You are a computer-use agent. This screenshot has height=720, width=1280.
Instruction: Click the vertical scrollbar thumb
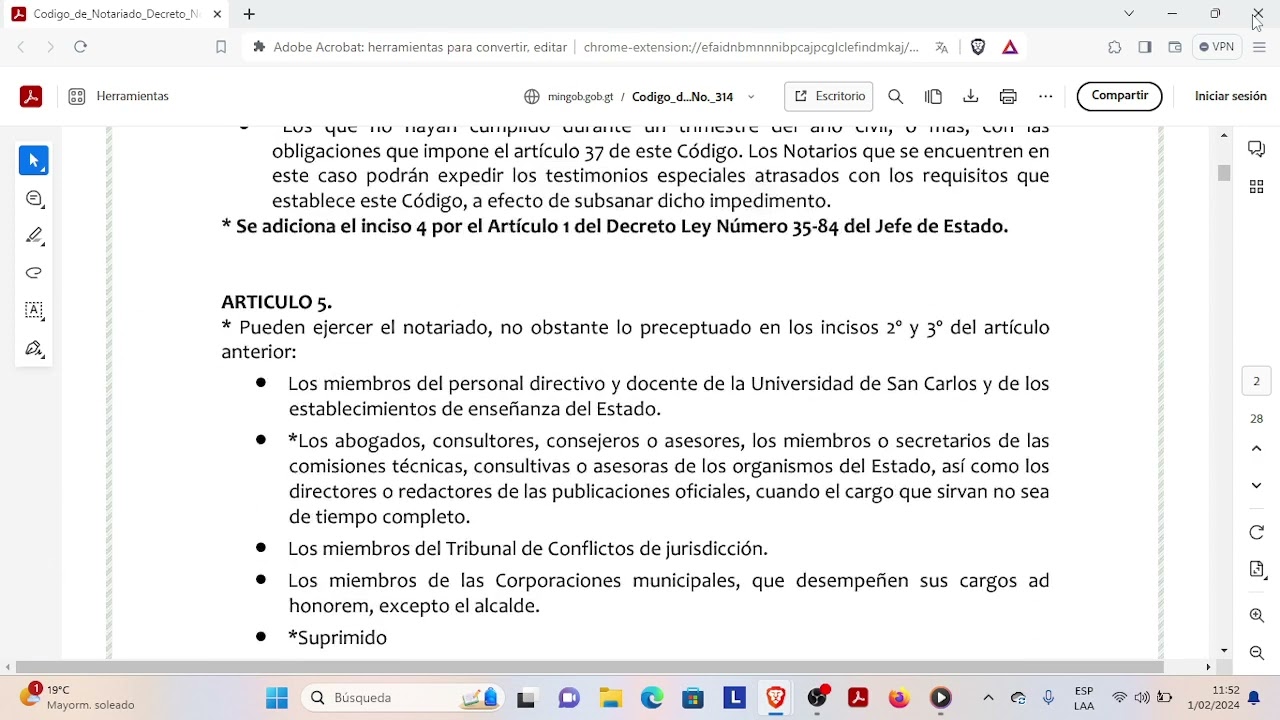pyautogui.click(x=1224, y=173)
